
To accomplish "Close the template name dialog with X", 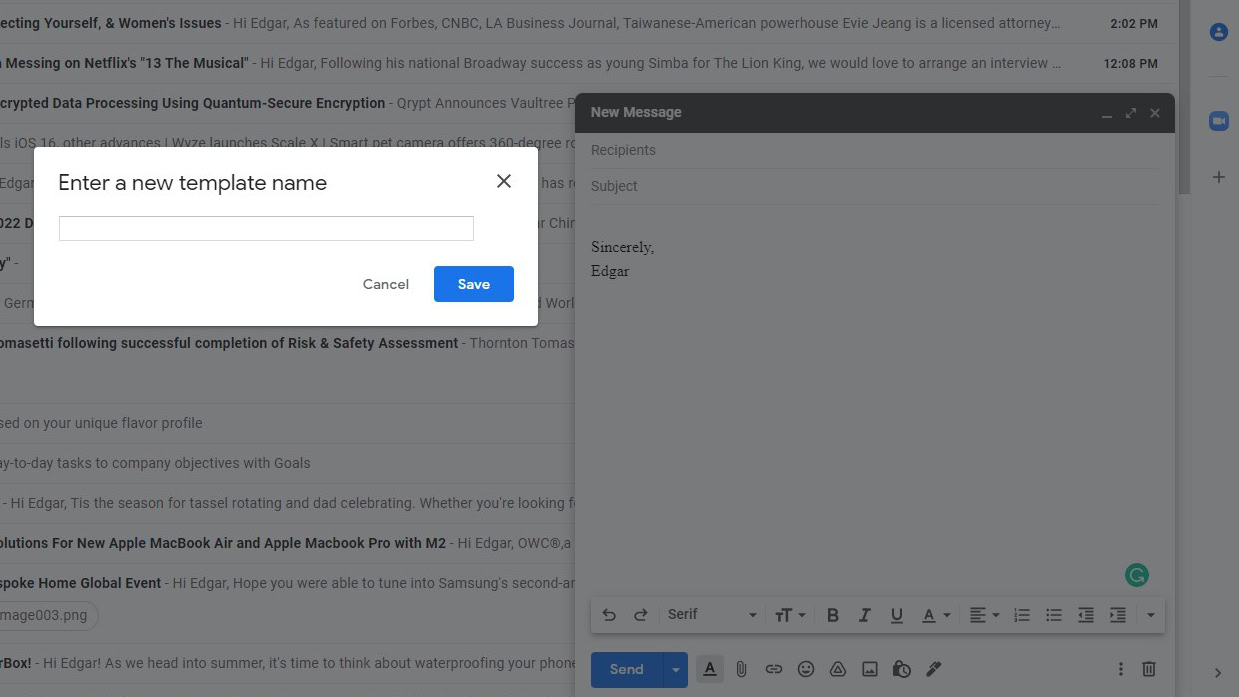I will click(x=504, y=181).
